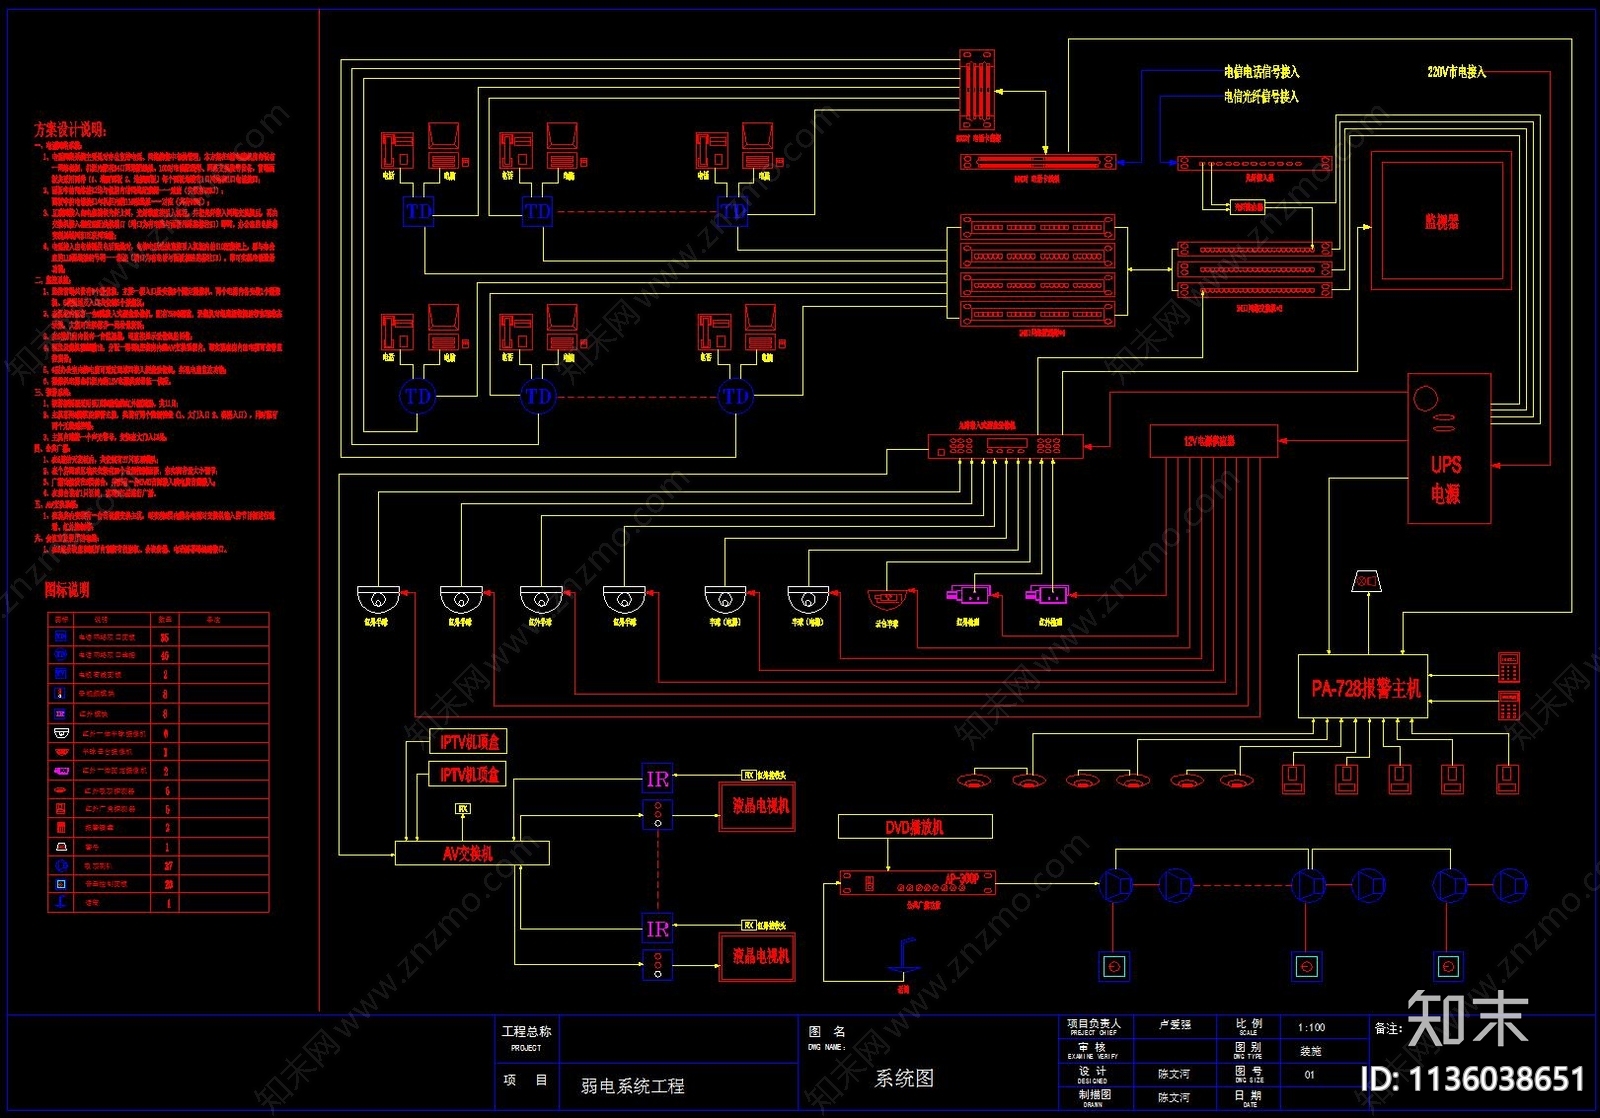The image size is (1600, 1118).
Task: Select the 图标说明 legend heading
Action: pos(68,590)
